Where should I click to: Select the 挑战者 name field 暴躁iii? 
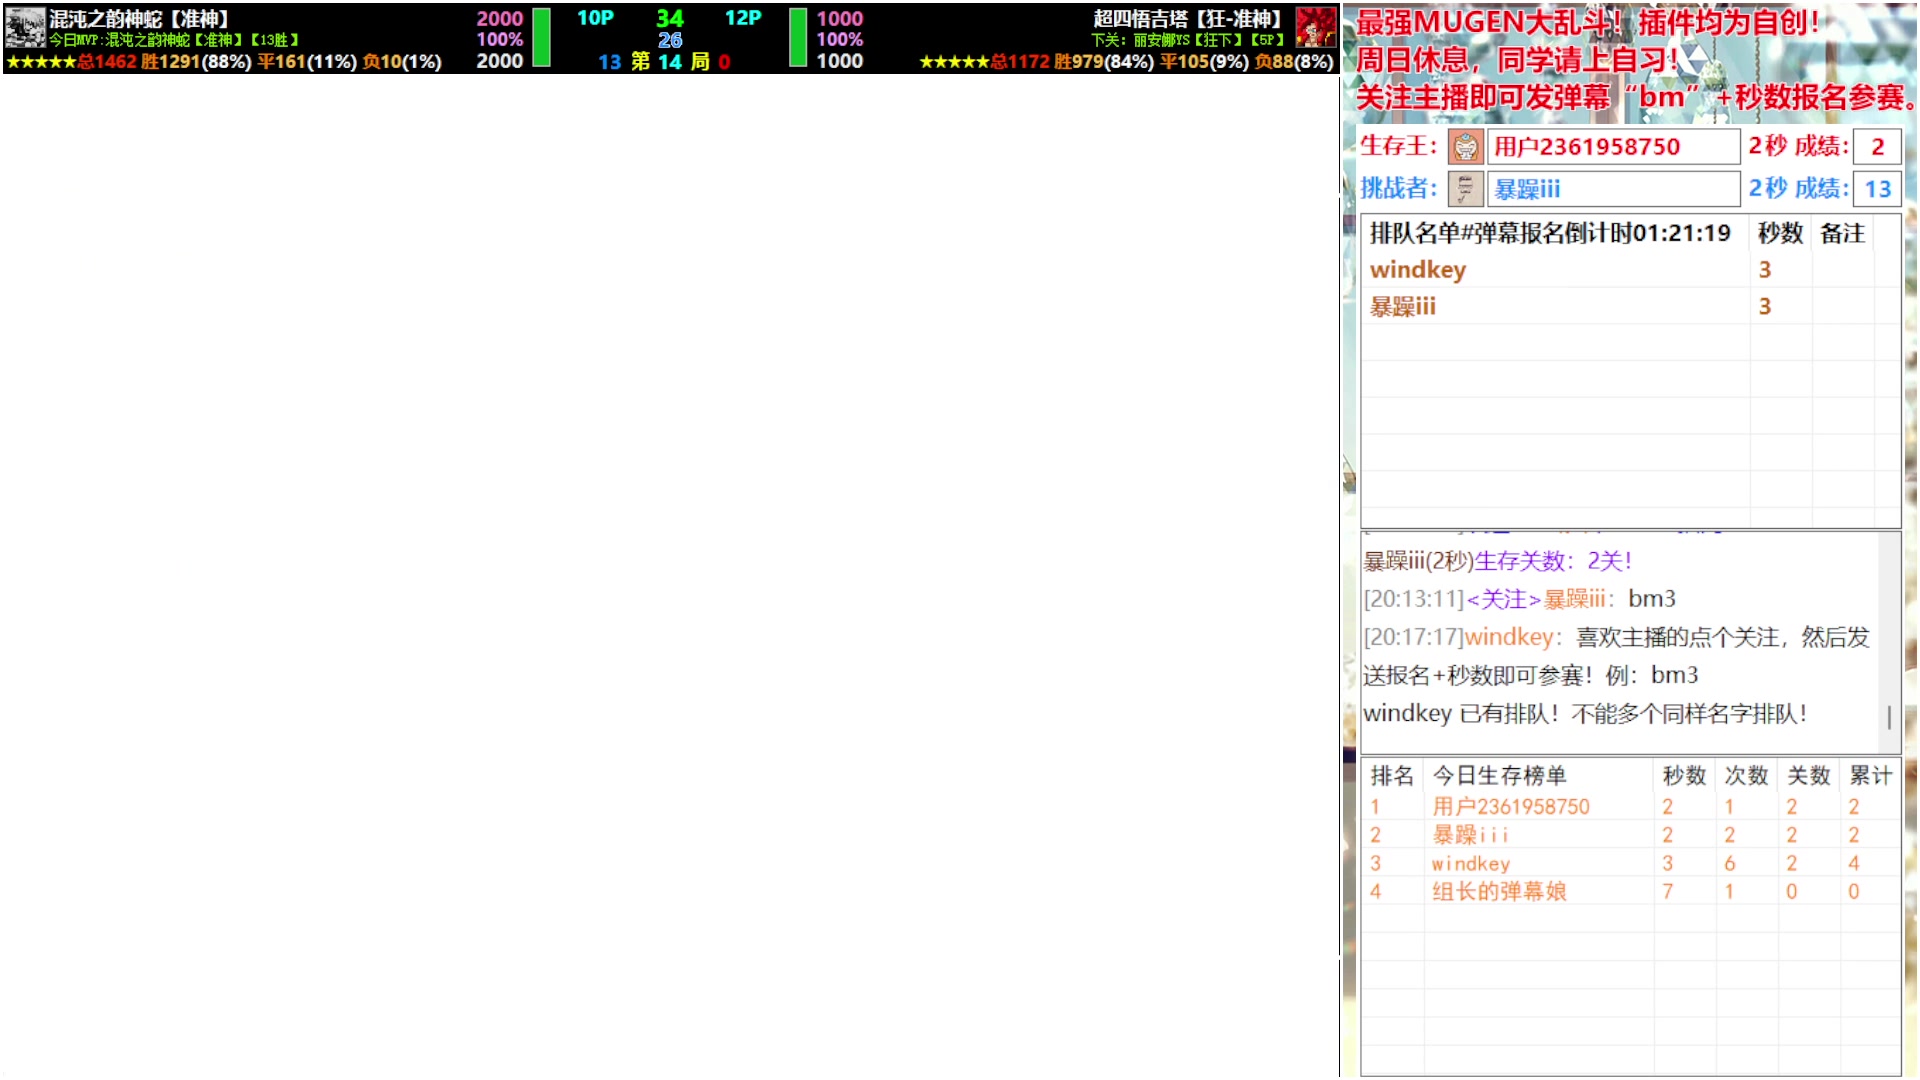click(1613, 189)
